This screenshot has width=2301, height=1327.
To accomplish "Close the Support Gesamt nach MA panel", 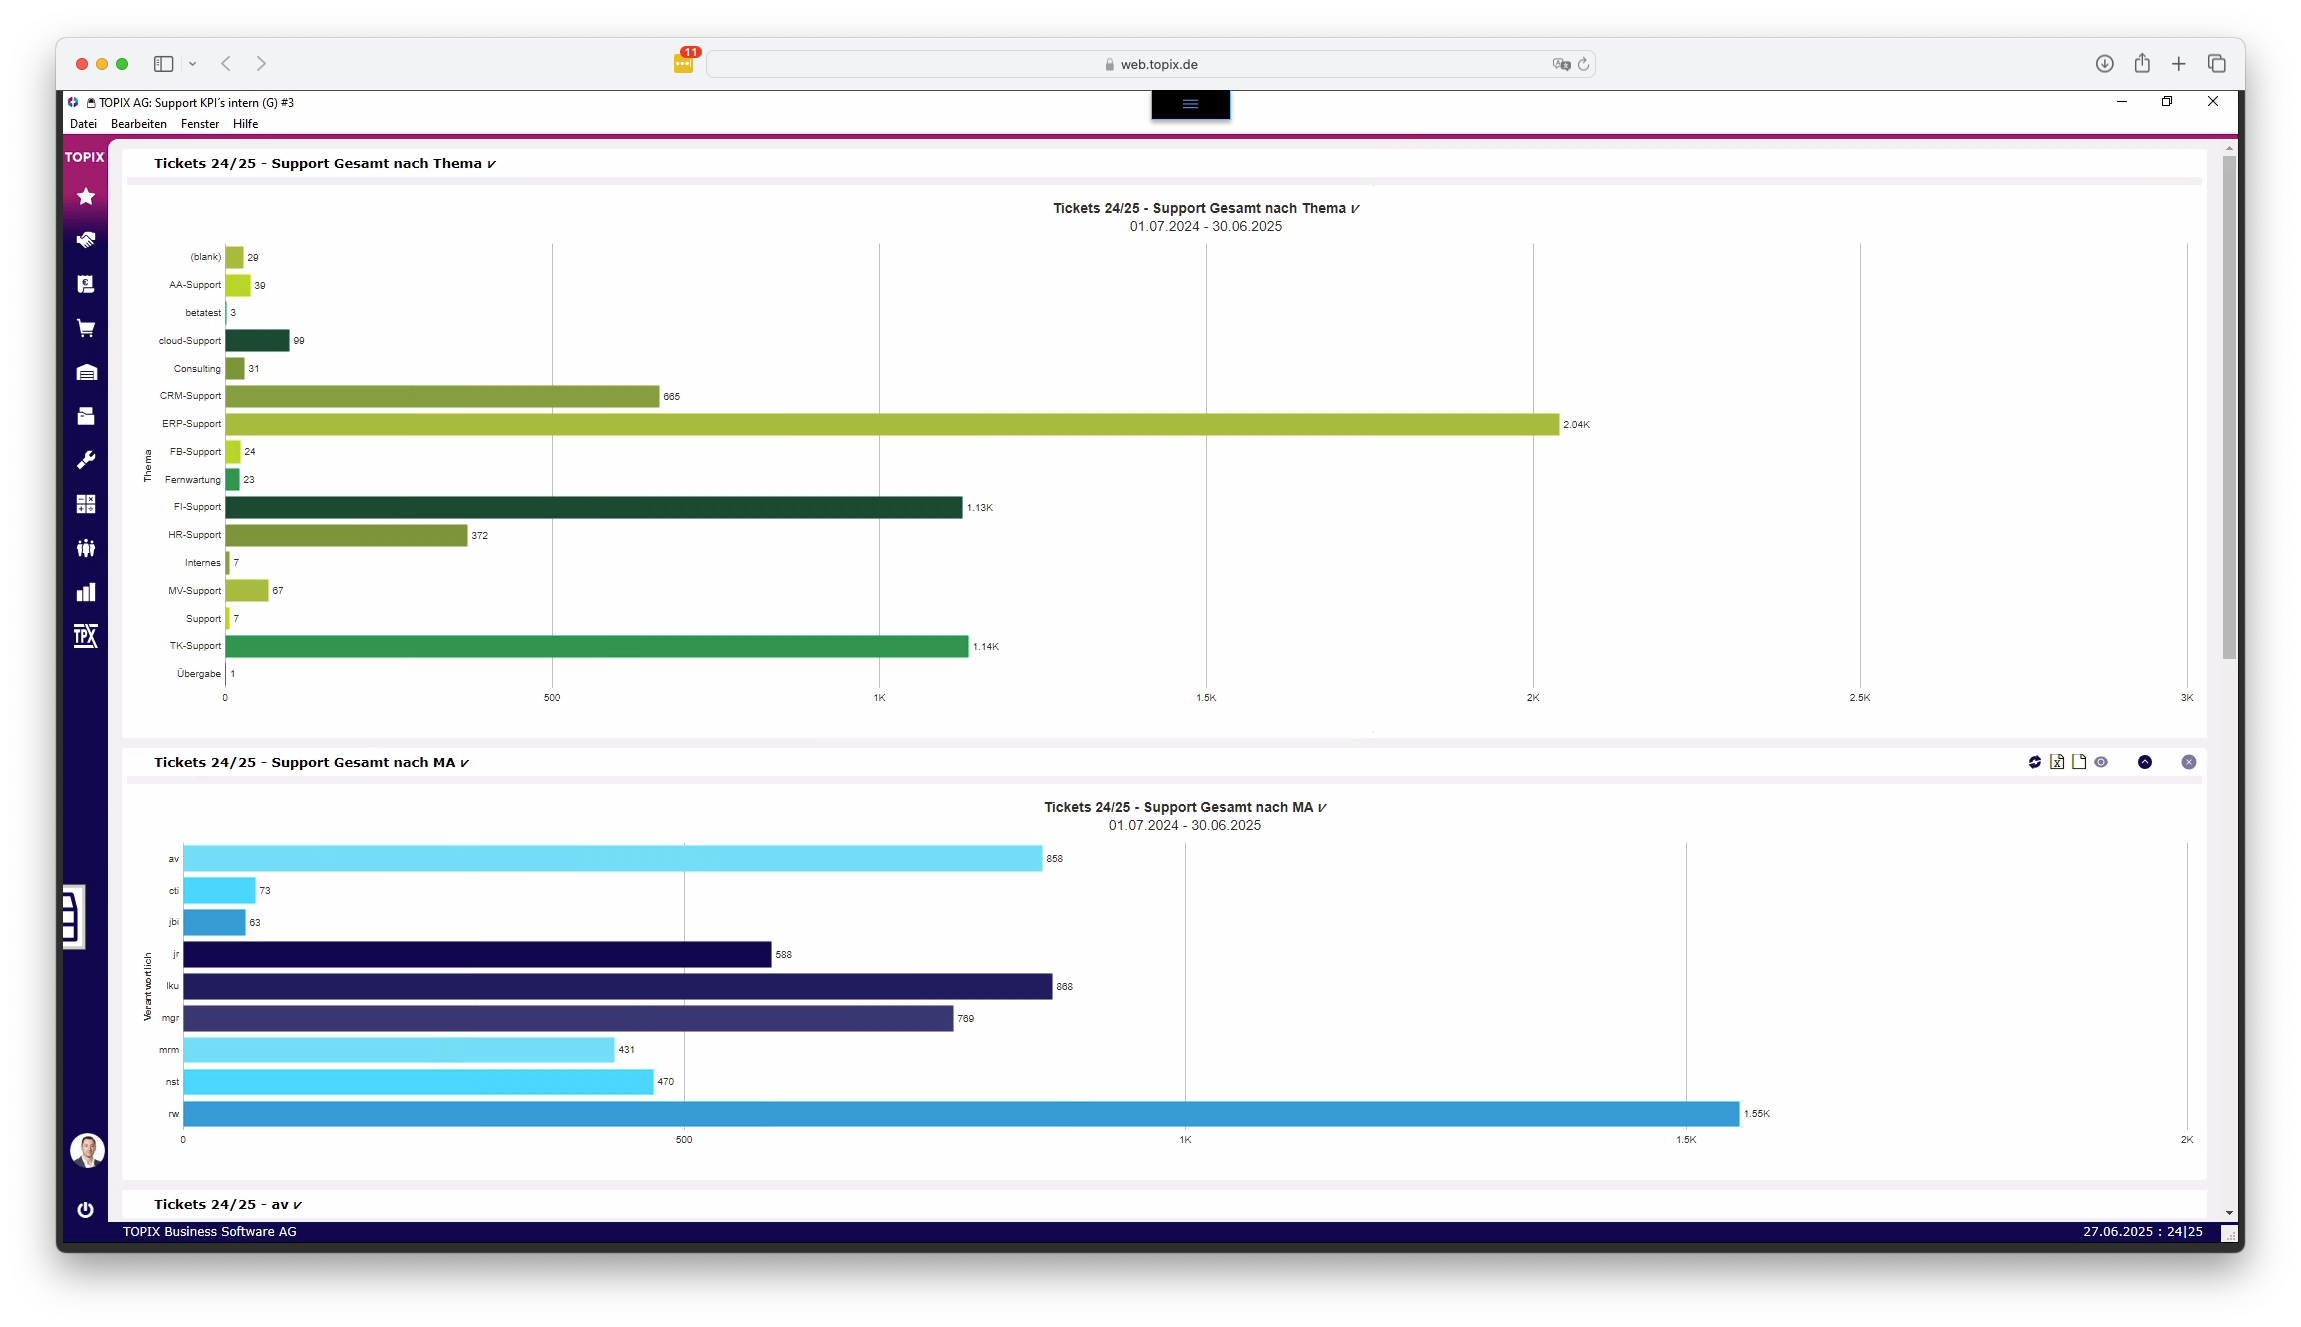I will tap(2189, 762).
